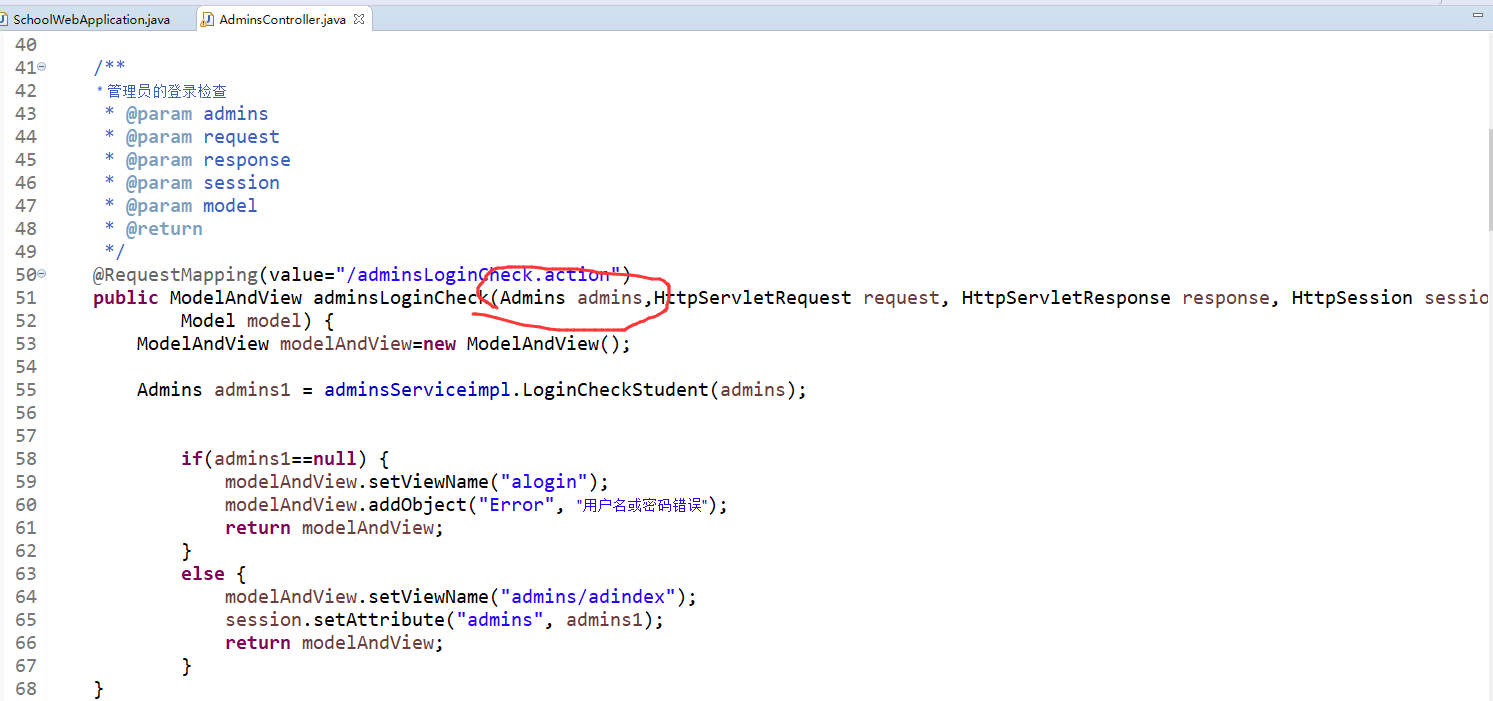1493x701 pixels.
Task: Click the LoginCheckStudent method call
Action: [x=615, y=390]
